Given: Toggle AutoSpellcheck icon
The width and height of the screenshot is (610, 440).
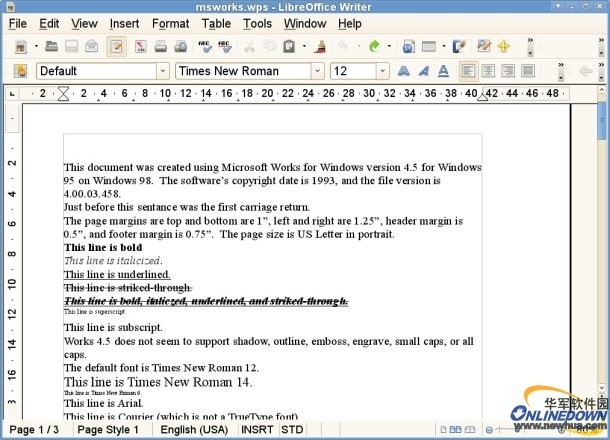Looking at the screenshot, I should (x=225, y=46).
